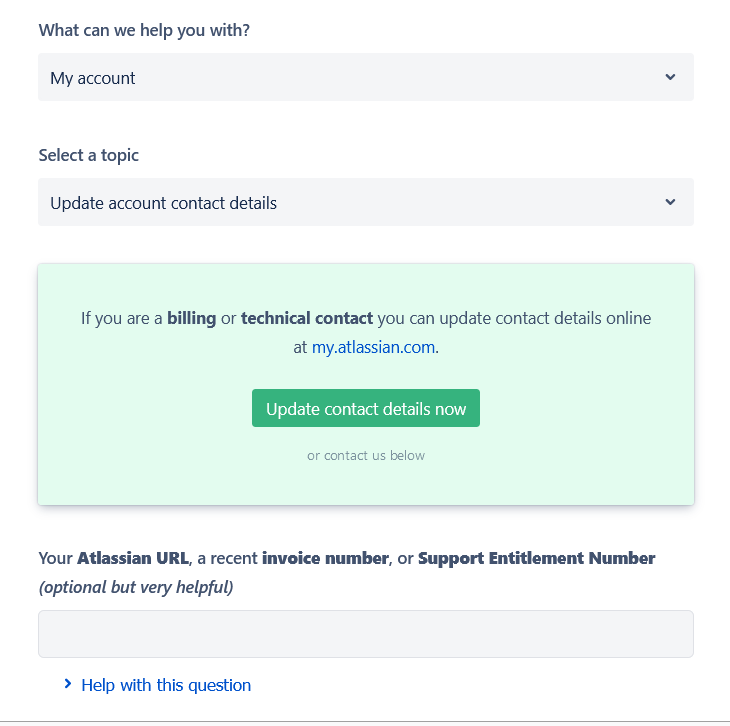Viewport: 730px width, 726px height.
Task: Click the bold 'invoice number' label text
Action: pyautogui.click(x=325, y=558)
